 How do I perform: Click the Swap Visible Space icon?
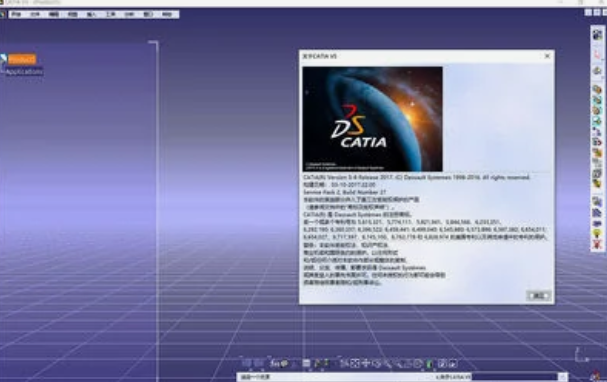click(453, 363)
